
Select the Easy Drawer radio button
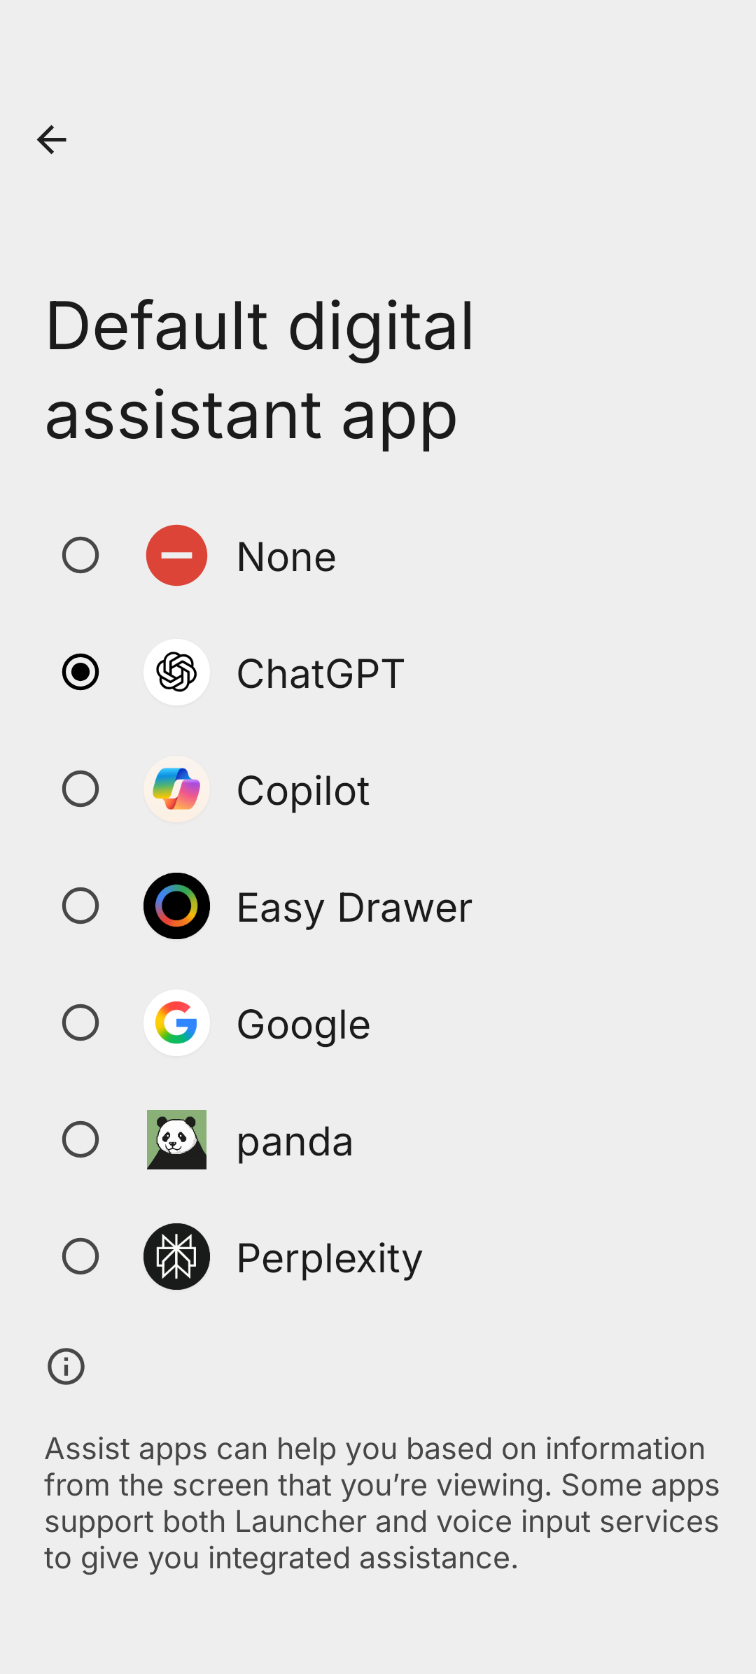81,906
